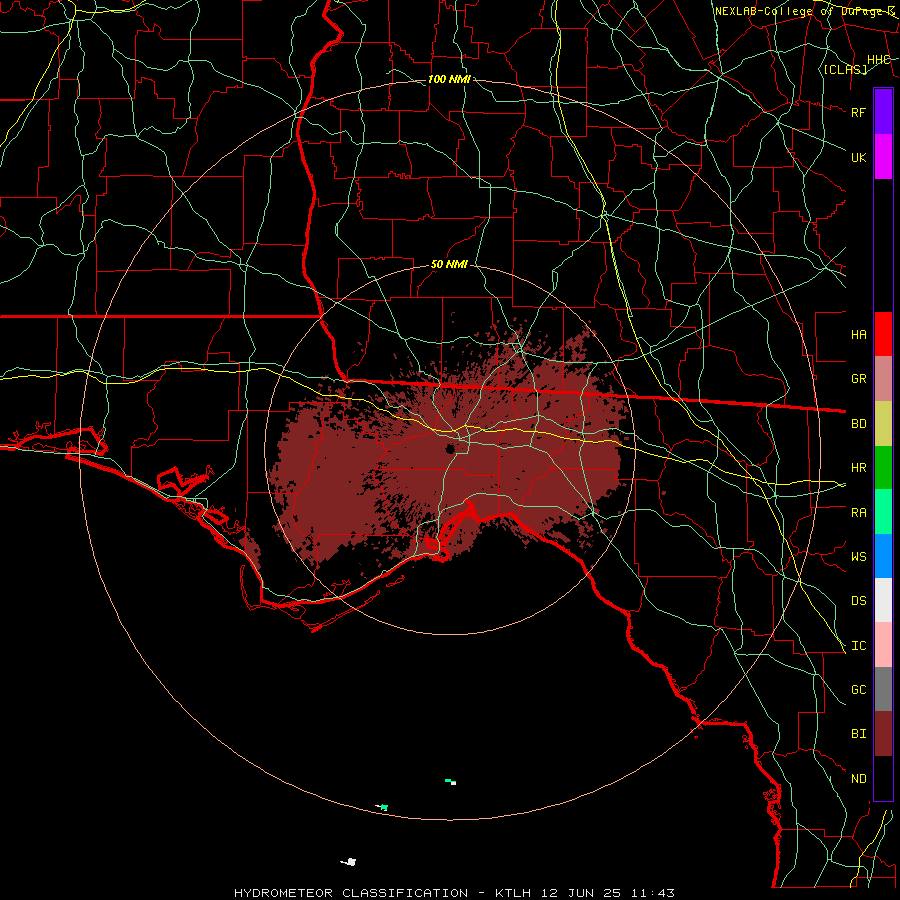
Task: Click the IC legend label
Action: 859,646
